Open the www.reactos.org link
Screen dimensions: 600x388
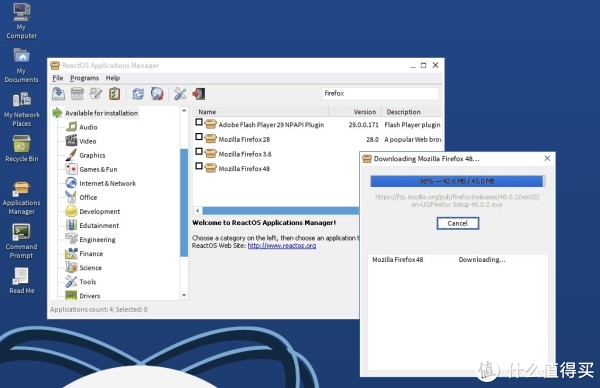(x=282, y=246)
